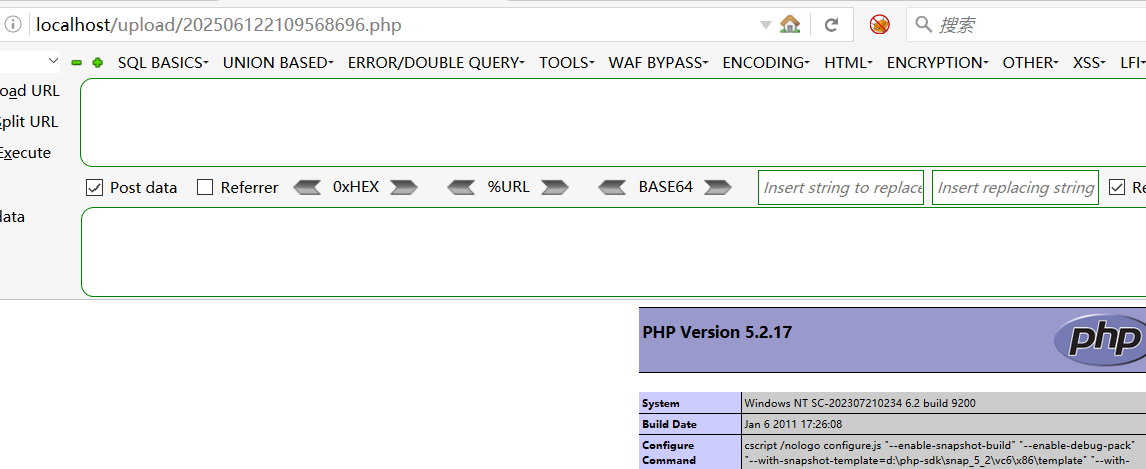The height and width of the screenshot is (469, 1146).
Task: Click the red blocked-fox extension icon
Action: pyautogui.click(x=880, y=25)
